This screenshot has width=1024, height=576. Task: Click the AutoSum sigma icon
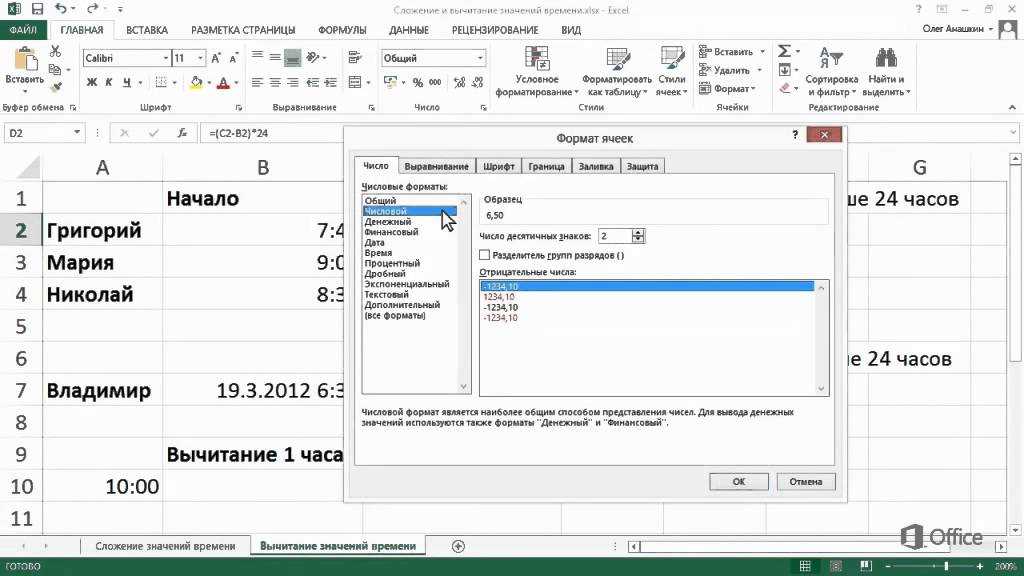(784, 51)
